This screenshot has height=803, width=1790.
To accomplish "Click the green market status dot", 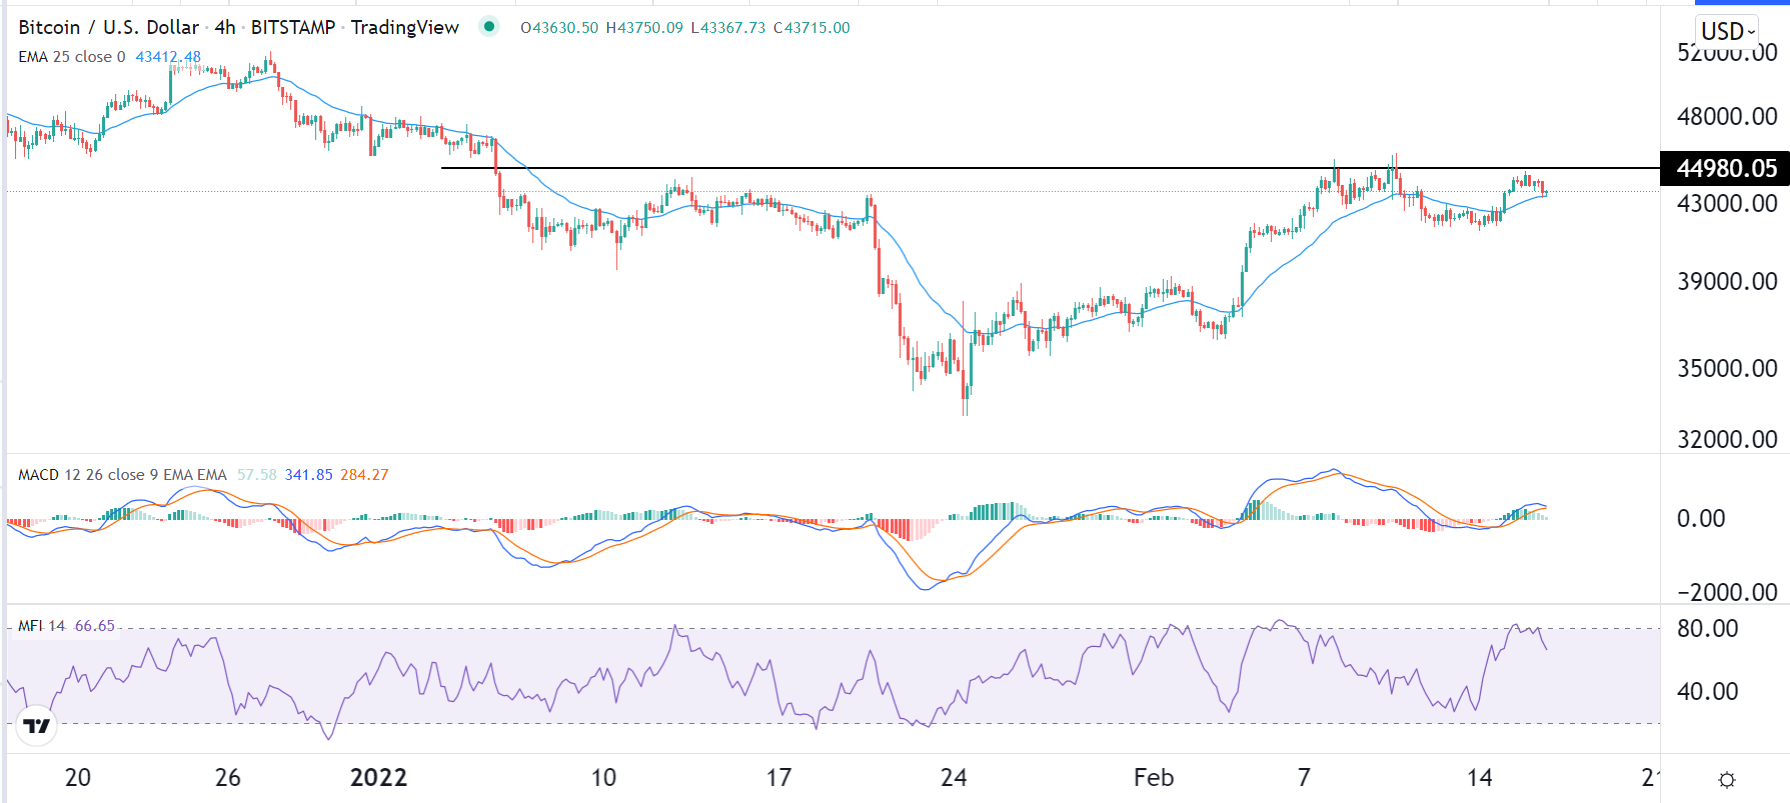I will coord(489,27).
